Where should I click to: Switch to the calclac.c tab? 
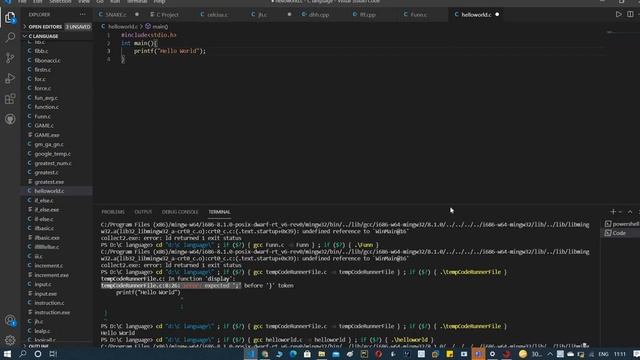217,14
